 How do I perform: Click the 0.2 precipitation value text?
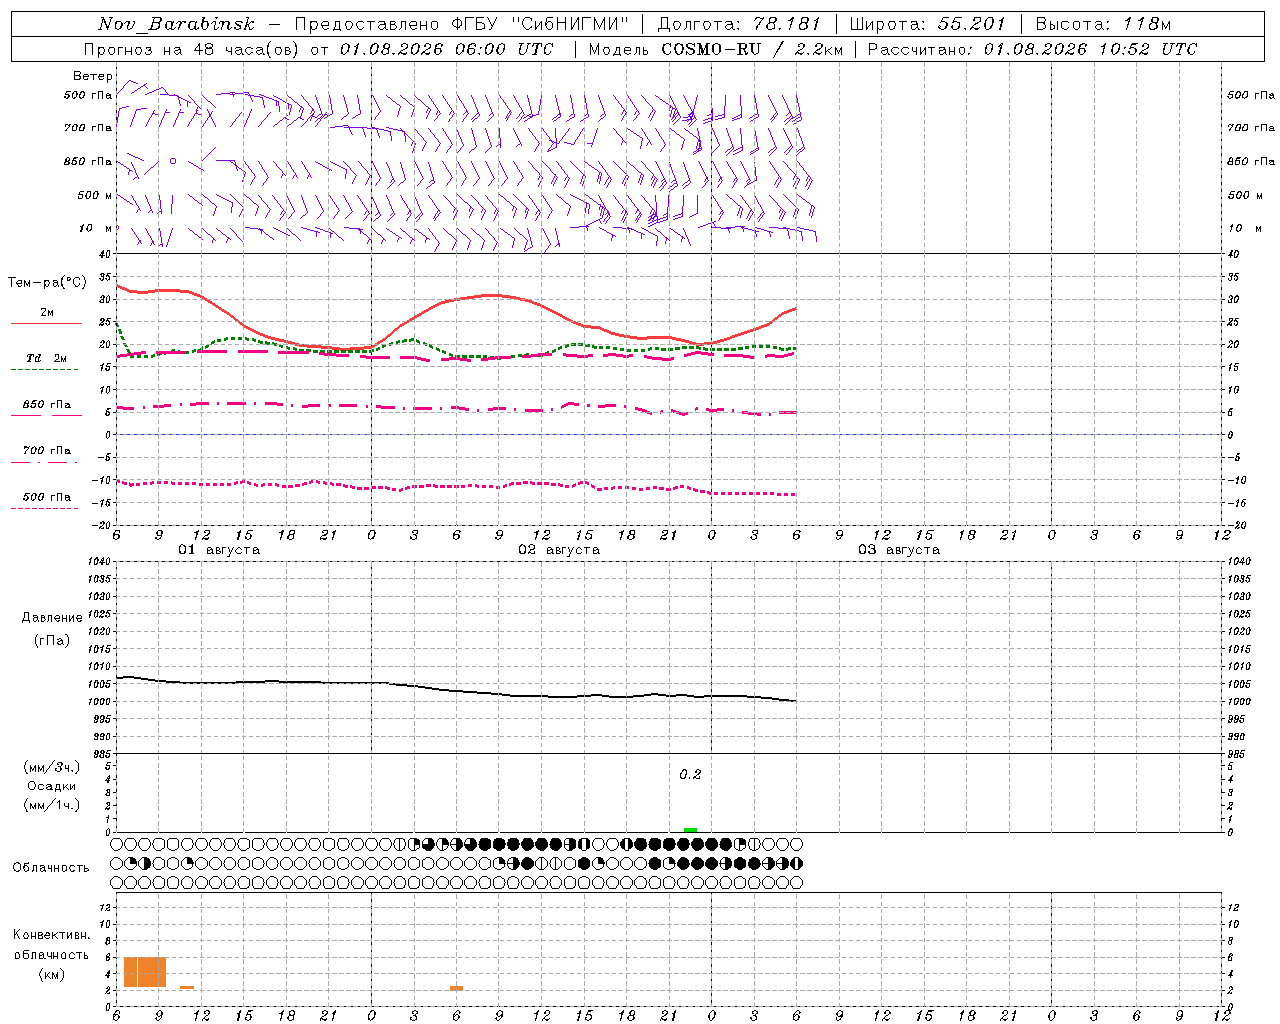690,774
